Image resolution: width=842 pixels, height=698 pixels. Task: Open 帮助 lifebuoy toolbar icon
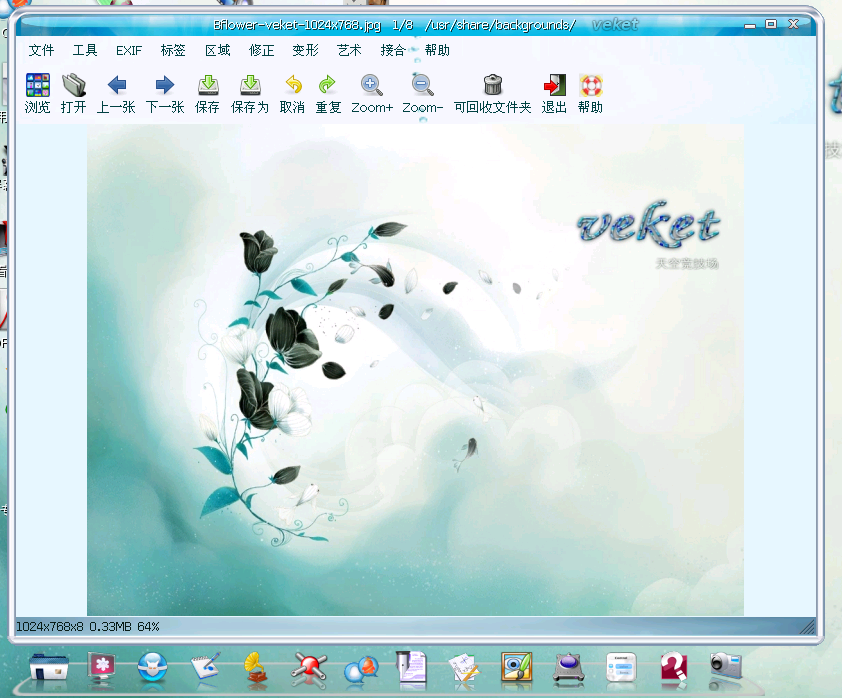591,85
